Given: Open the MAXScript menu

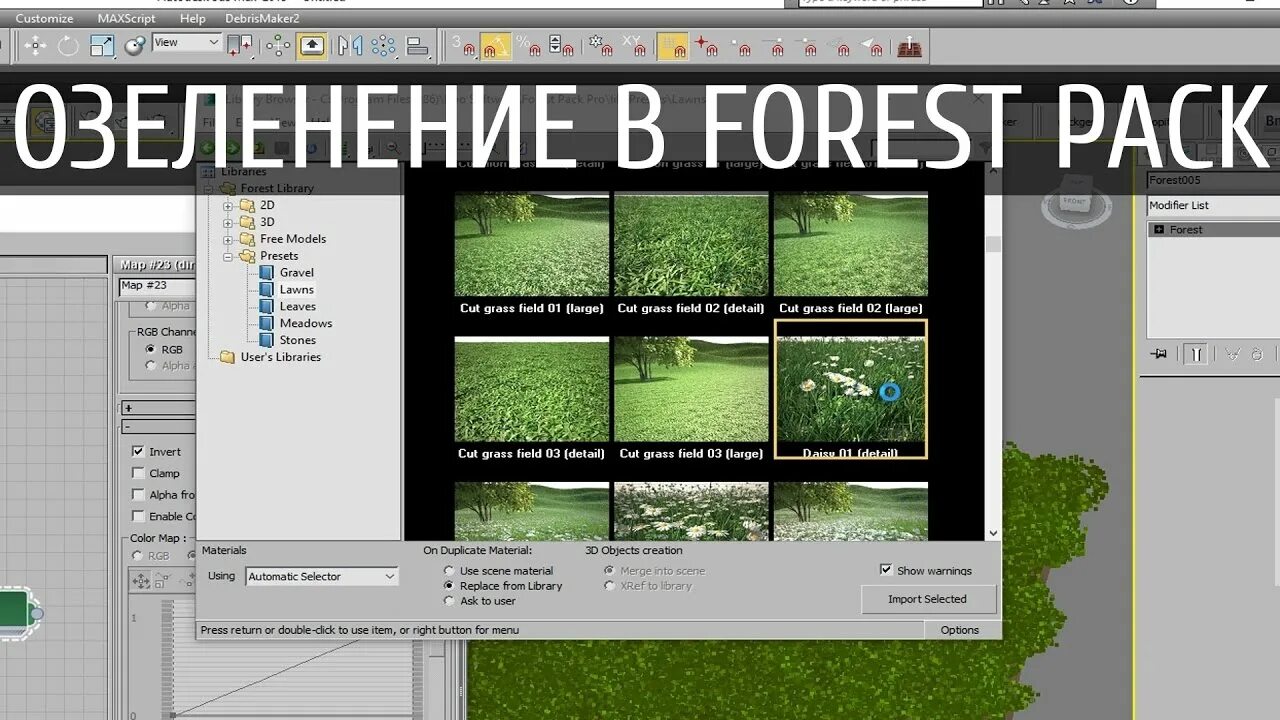Looking at the screenshot, I should click(126, 18).
